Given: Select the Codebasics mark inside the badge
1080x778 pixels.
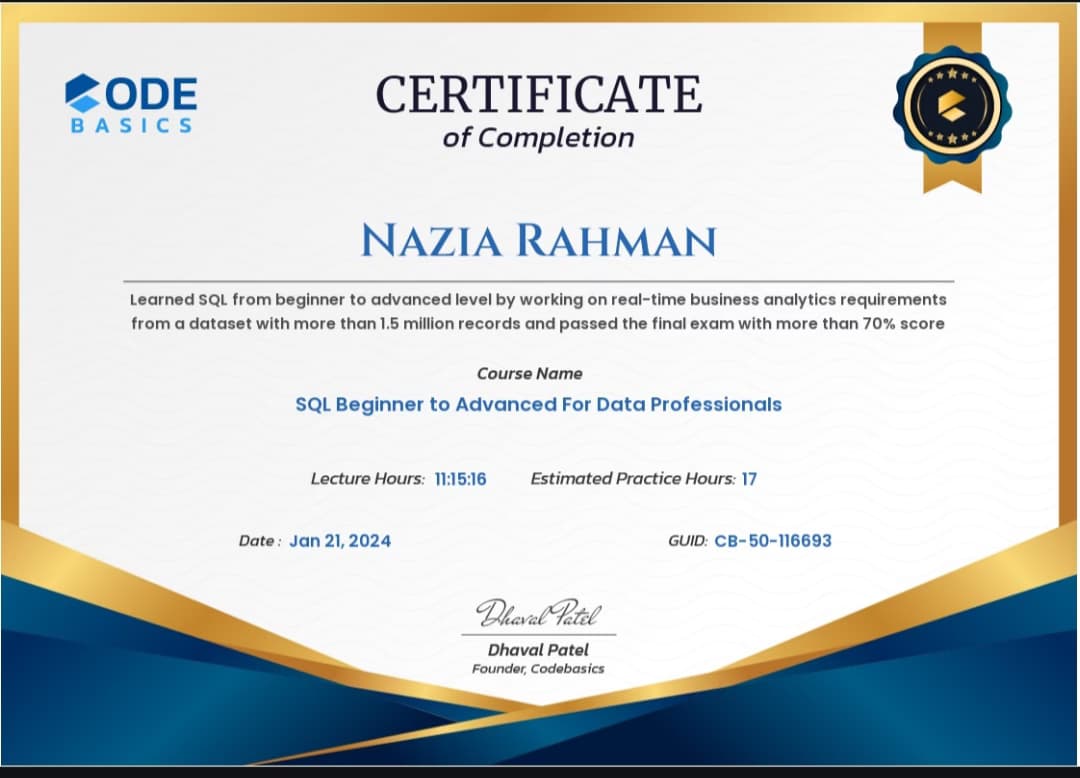Looking at the screenshot, I should (952, 103).
